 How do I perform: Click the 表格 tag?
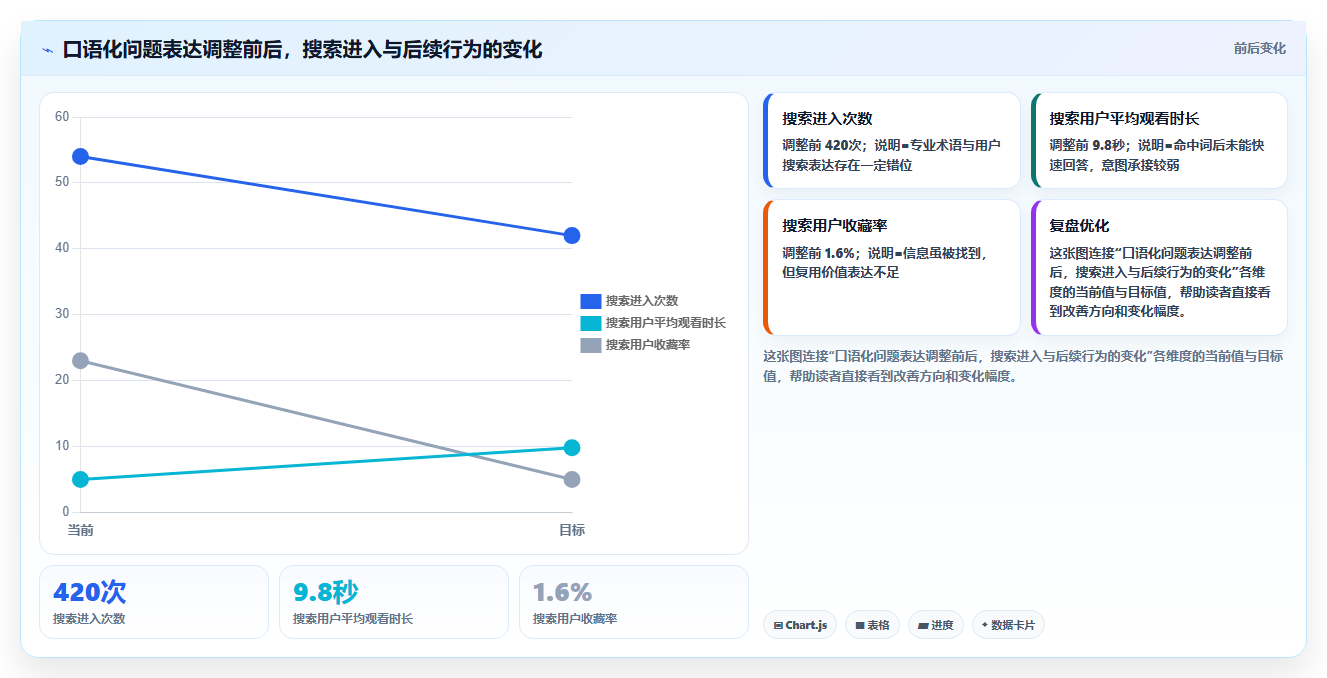pos(872,625)
